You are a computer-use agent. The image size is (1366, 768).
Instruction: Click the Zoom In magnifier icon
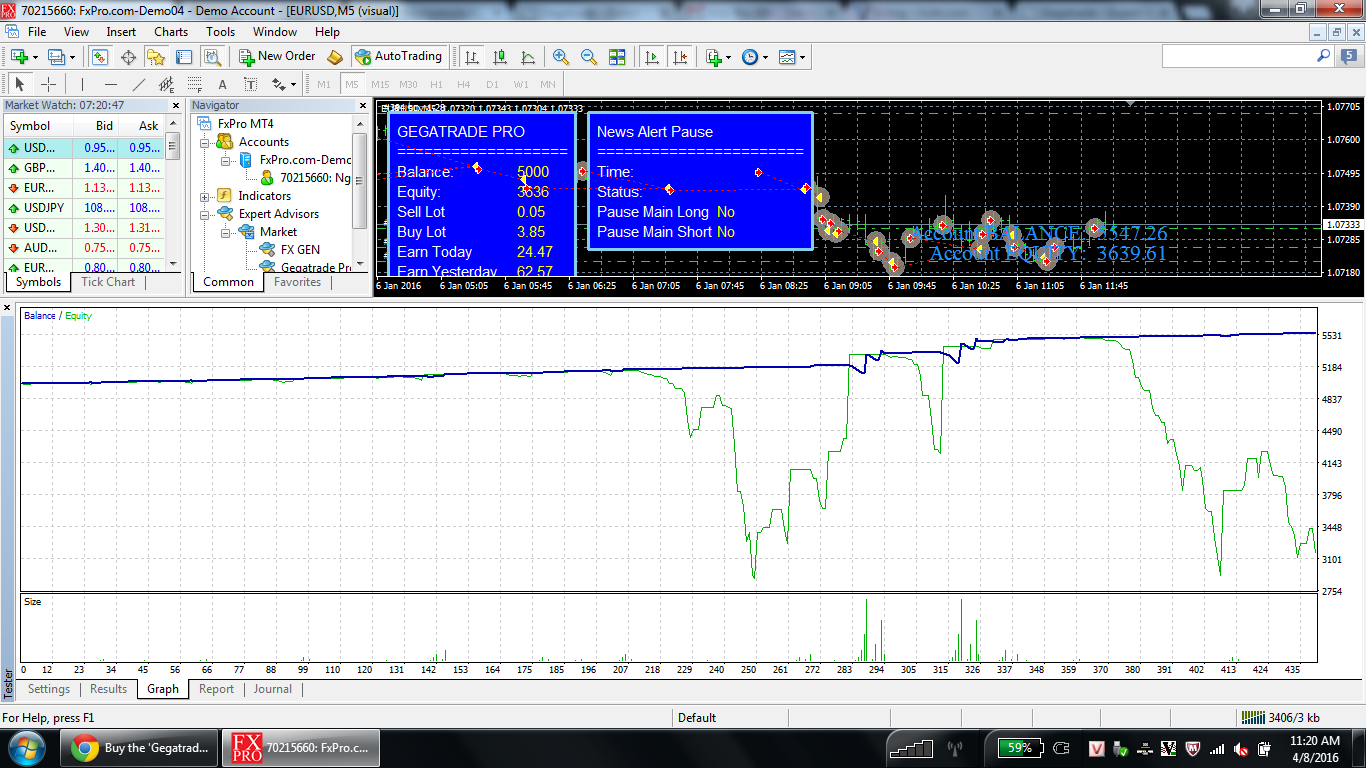coord(561,57)
